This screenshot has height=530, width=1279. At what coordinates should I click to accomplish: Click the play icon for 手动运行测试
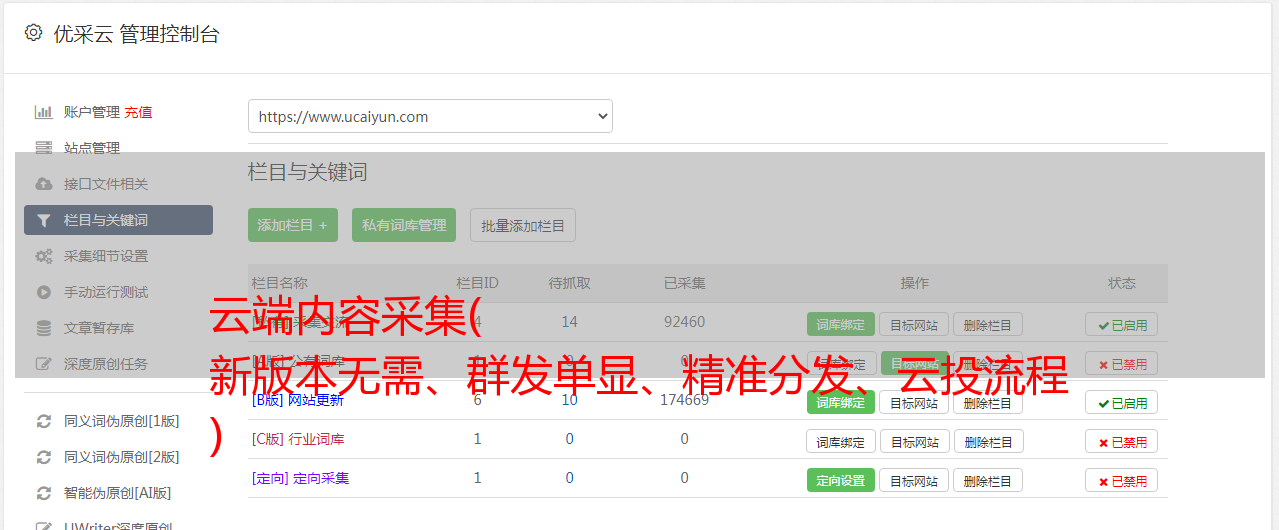(44, 292)
